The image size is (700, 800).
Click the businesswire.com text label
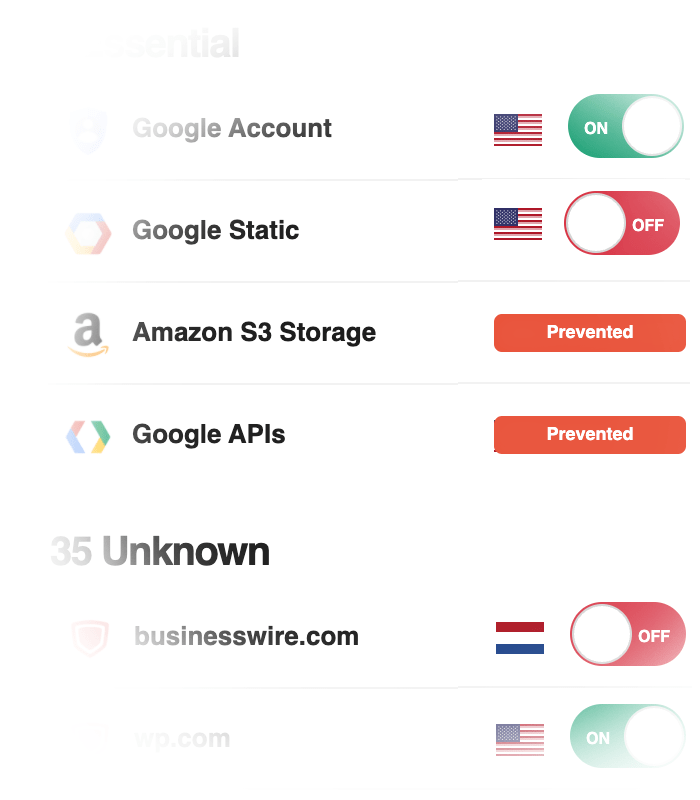(247, 635)
